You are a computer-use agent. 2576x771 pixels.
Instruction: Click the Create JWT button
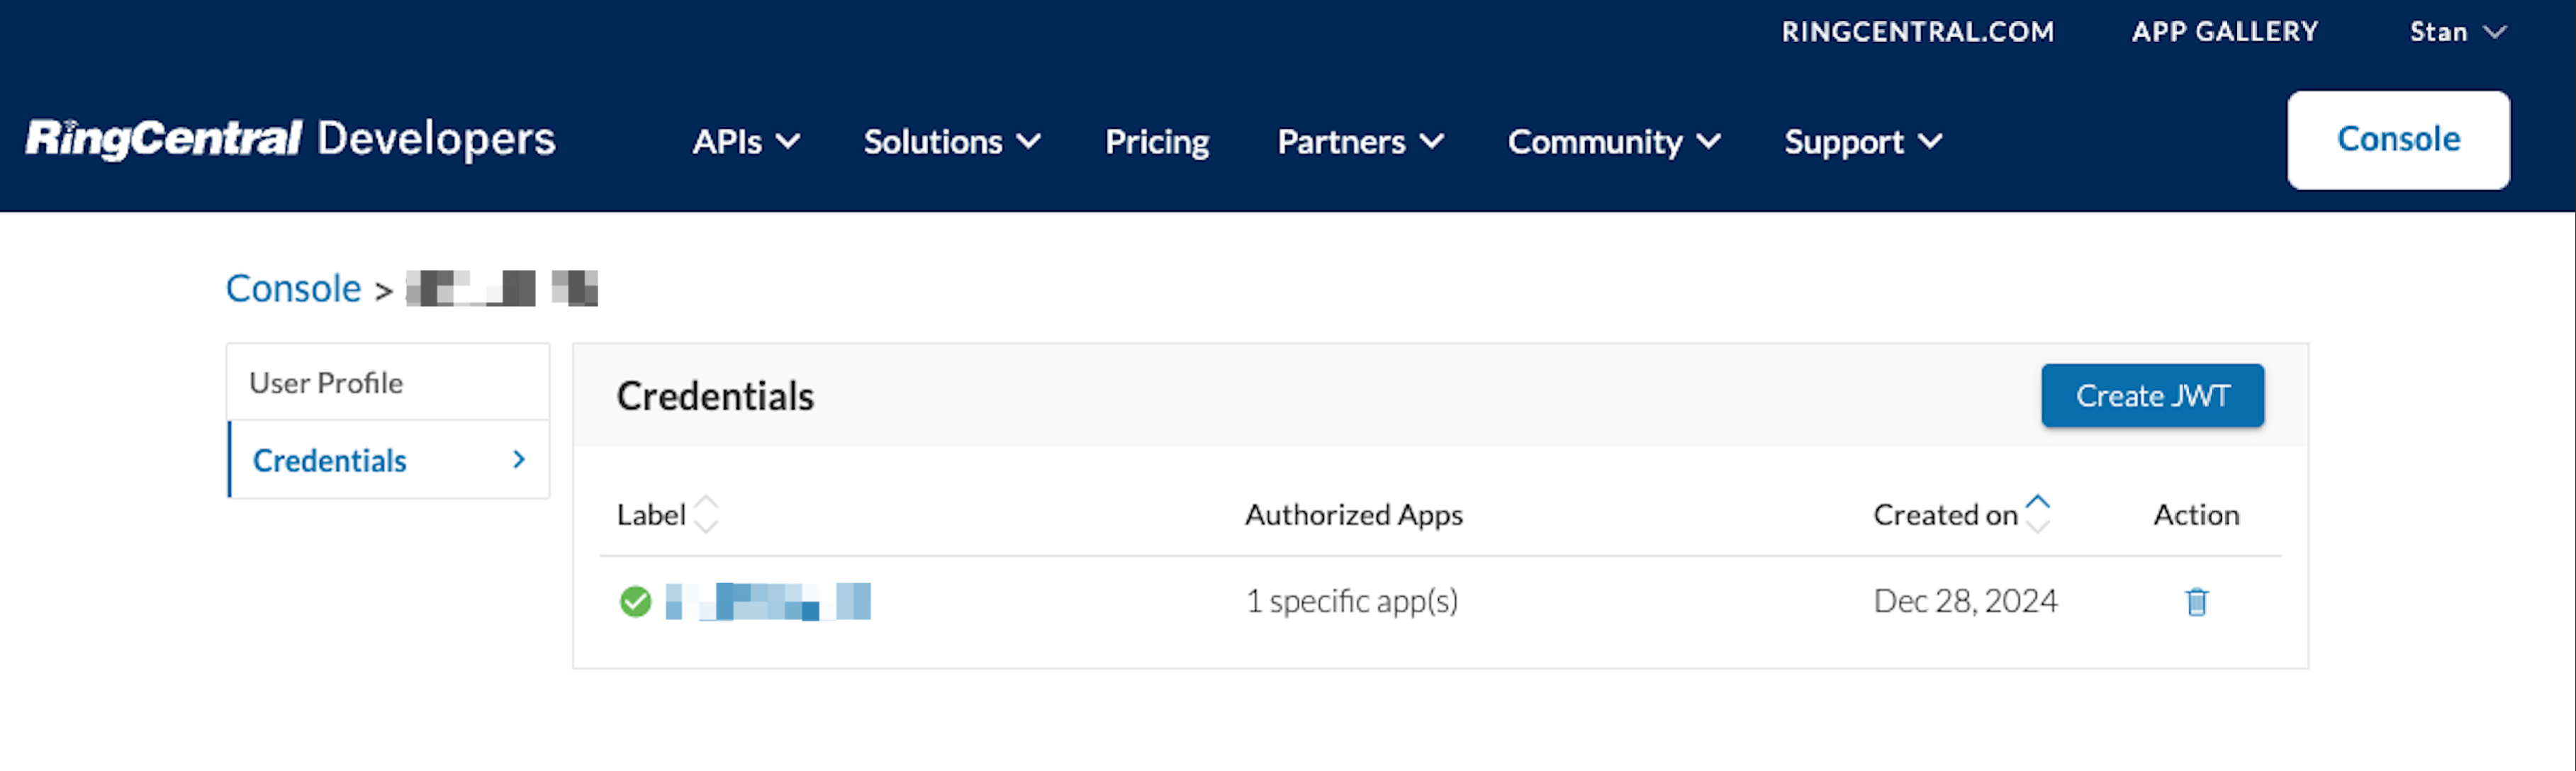[2152, 395]
